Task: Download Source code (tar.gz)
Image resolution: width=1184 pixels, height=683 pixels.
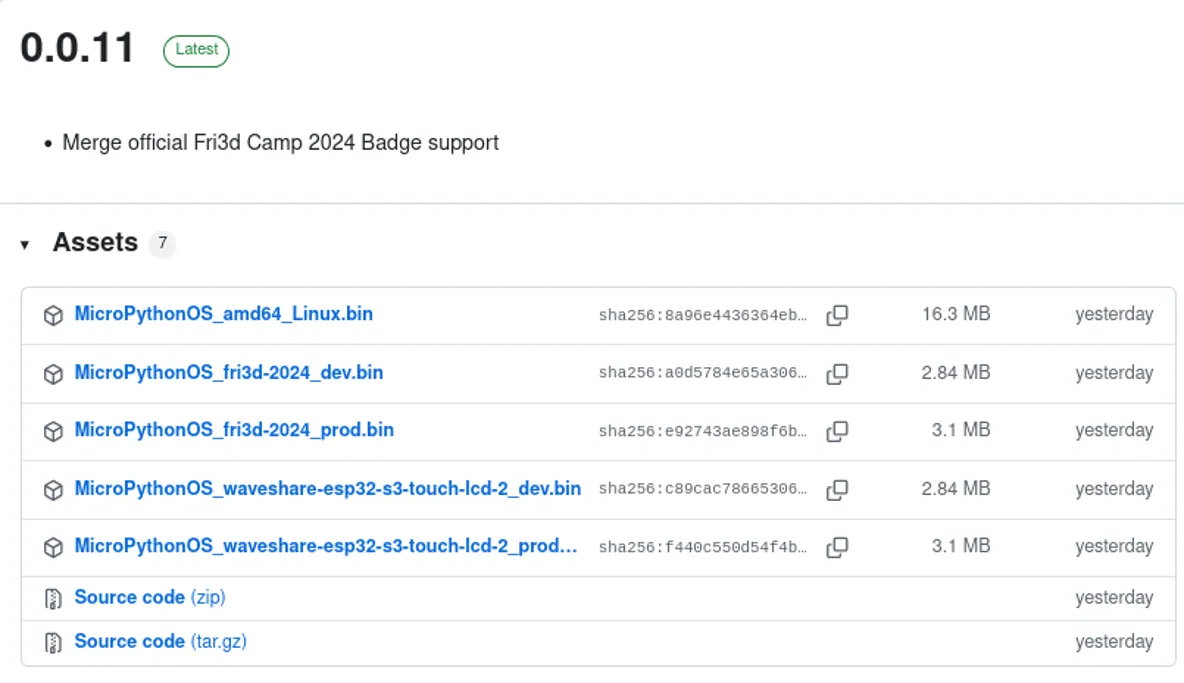Action: click(x=160, y=641)
